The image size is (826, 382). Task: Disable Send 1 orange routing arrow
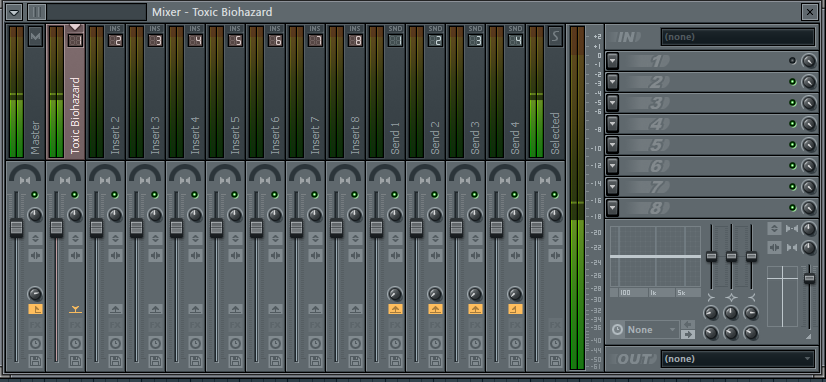(x=395, y=309)
